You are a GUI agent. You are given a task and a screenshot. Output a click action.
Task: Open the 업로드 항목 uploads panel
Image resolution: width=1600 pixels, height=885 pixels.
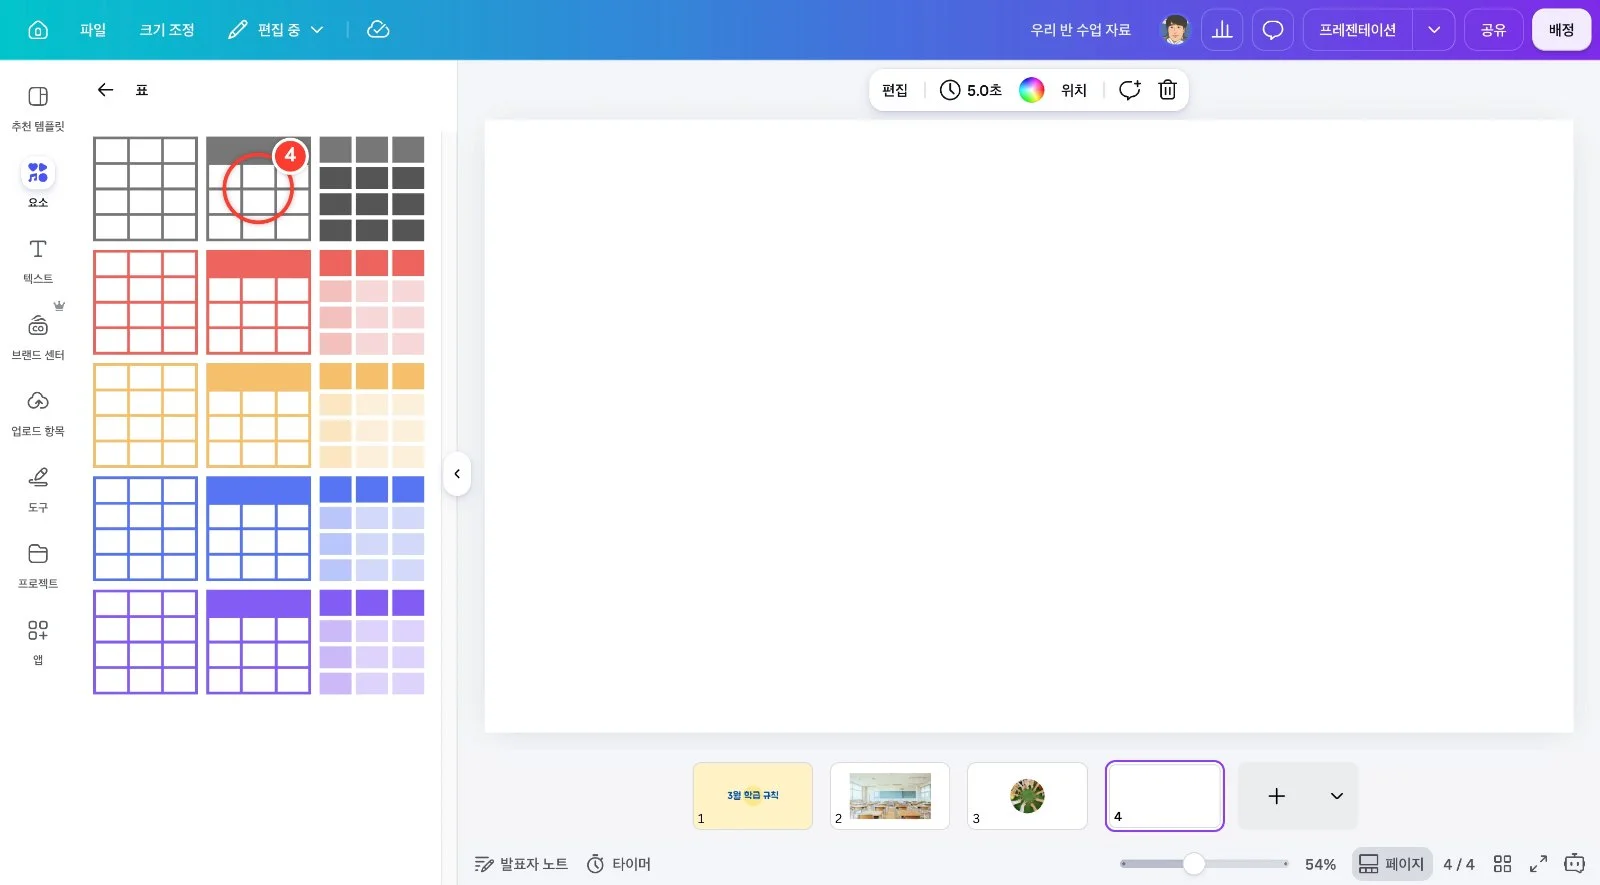coord(38,413)
